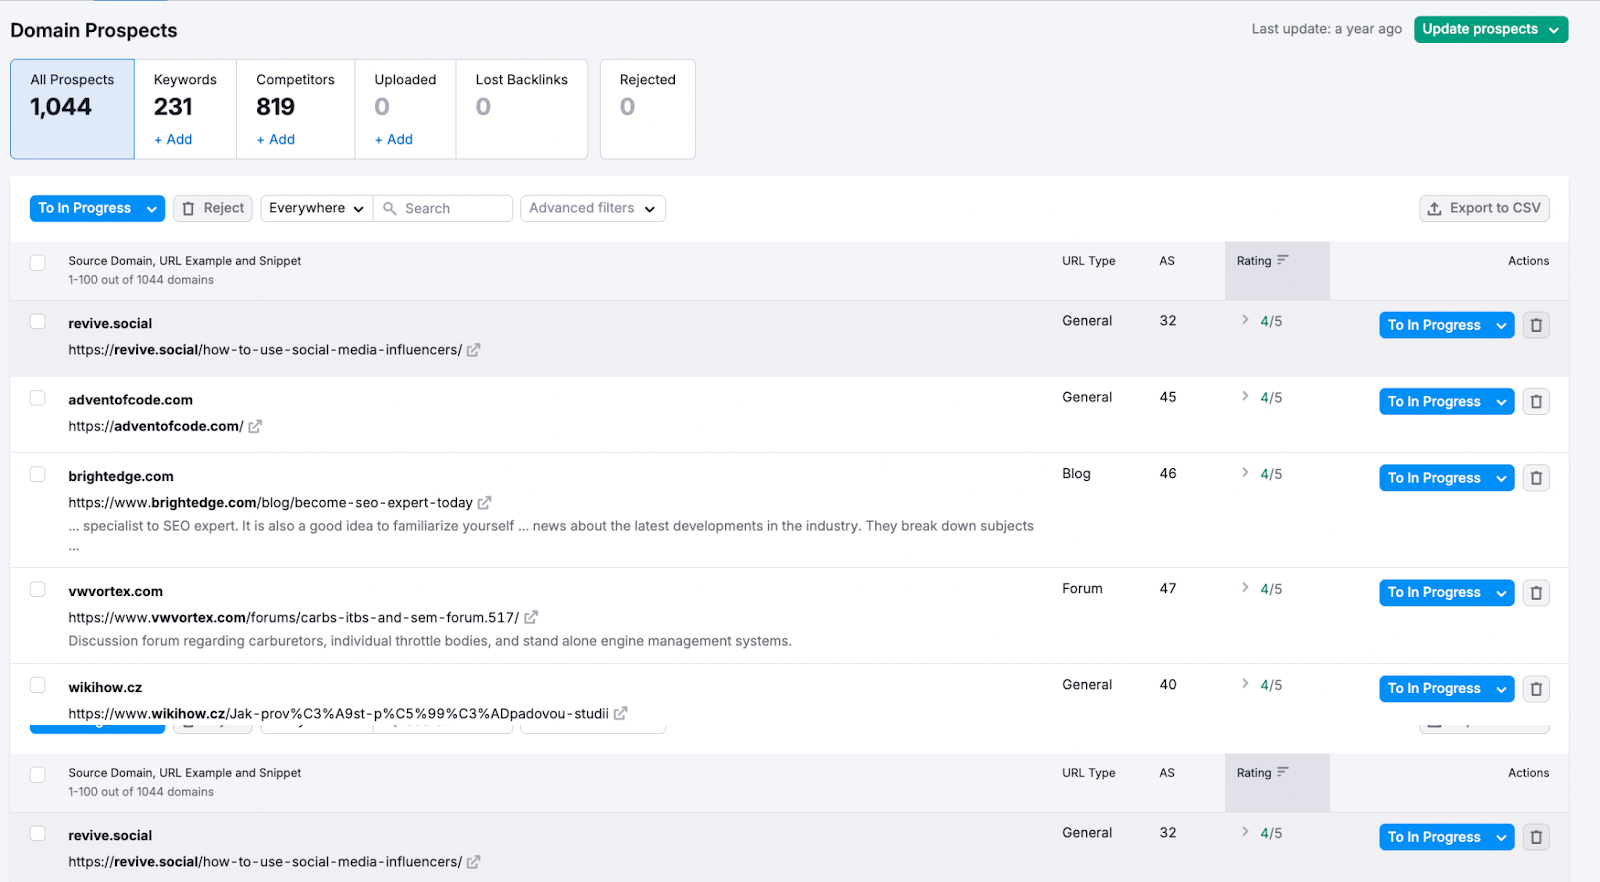Remove brightedge.com using its trash icon
The height and width of the screenshot is (882, 1600).
1536,478
